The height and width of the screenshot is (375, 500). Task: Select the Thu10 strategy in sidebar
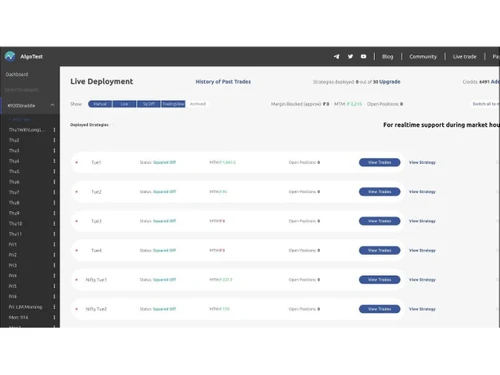(15, 224)
